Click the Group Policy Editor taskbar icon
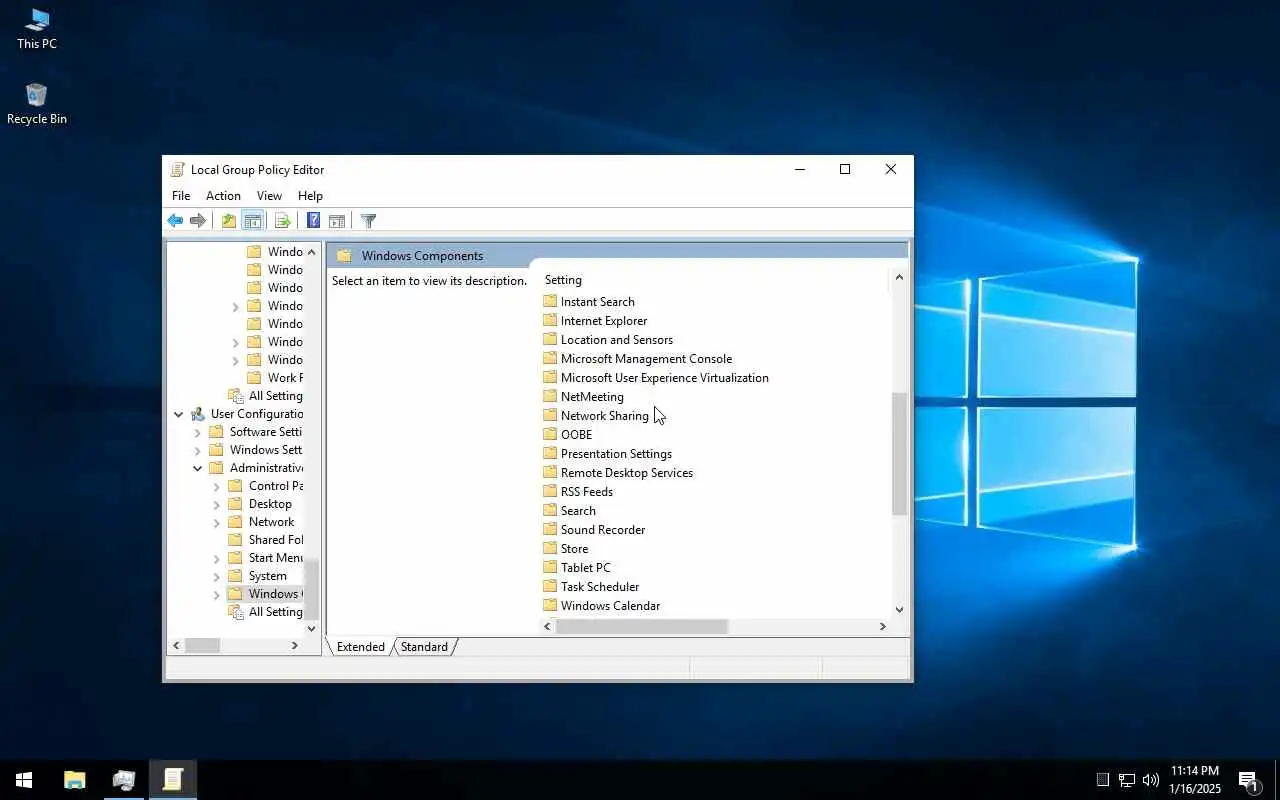1280x800 pixels. (x=173, y=780)
